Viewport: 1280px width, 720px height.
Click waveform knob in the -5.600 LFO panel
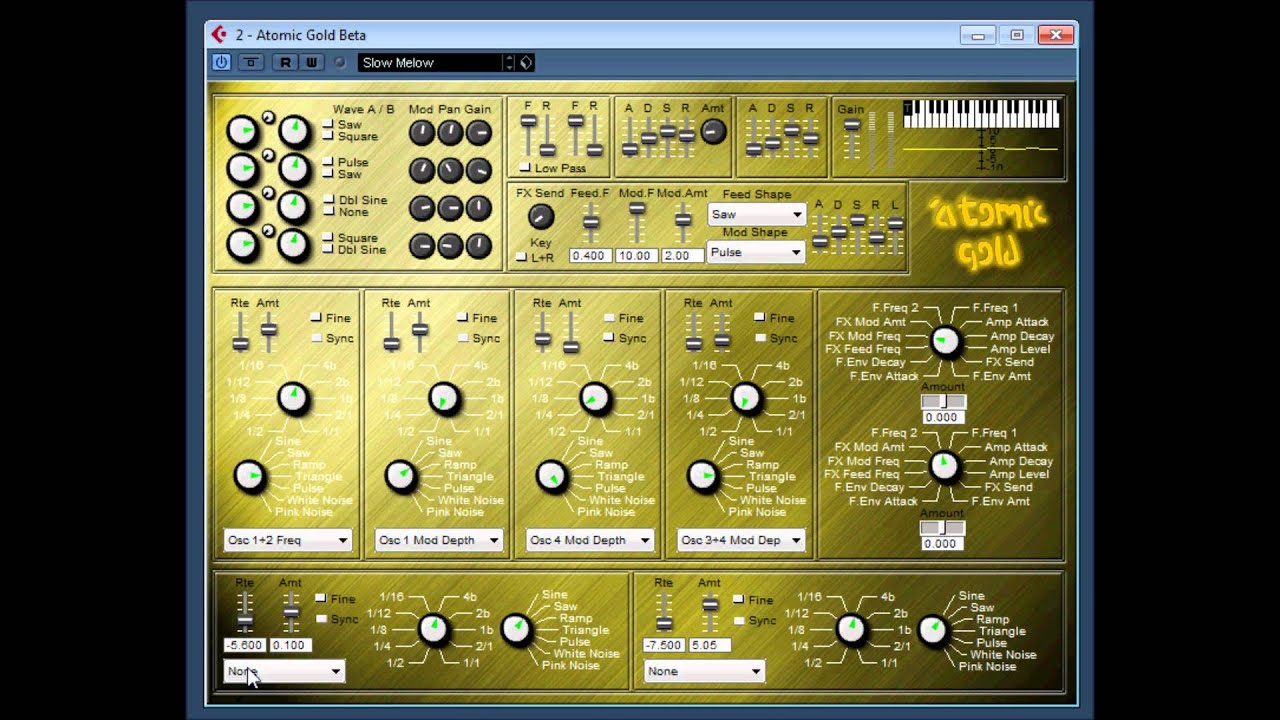516,628
